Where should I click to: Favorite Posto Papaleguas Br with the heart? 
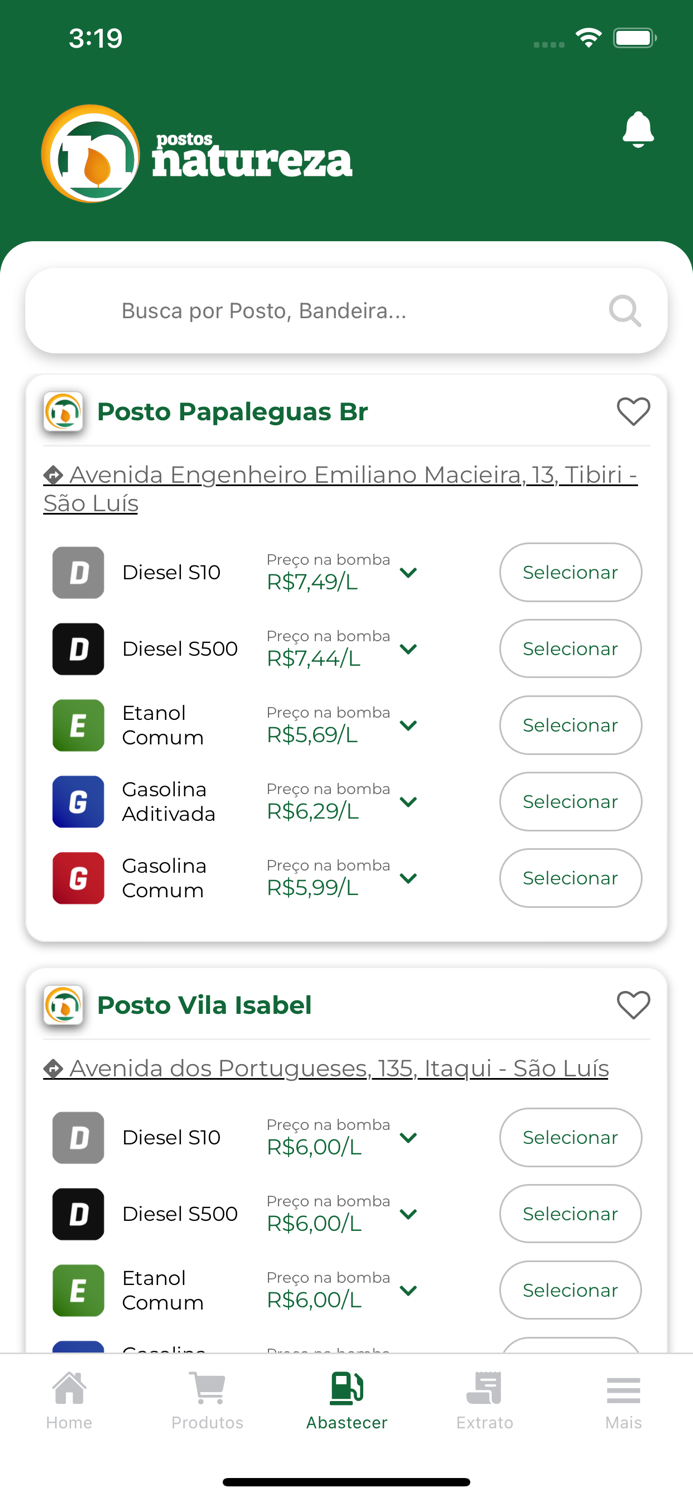[633, 411]
